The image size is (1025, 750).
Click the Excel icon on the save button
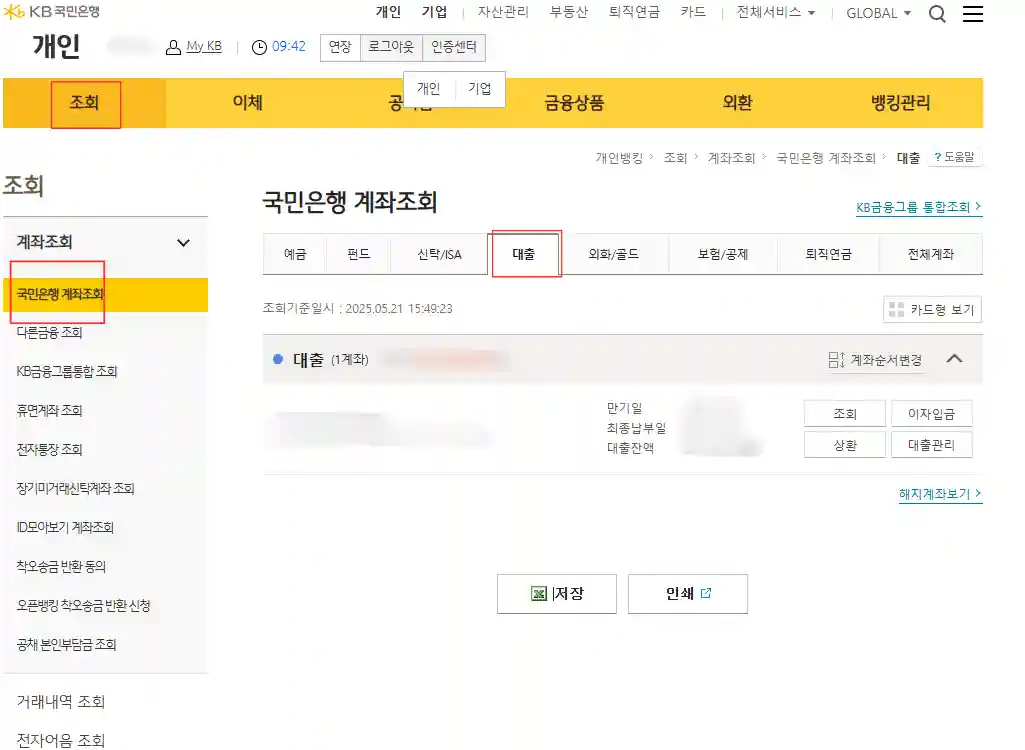point(539,594)
